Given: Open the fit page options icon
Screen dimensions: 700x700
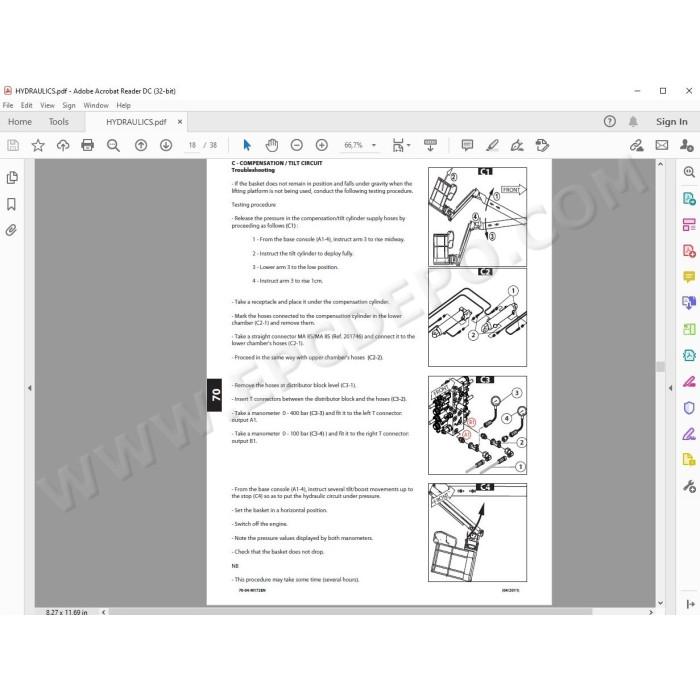Looking at the screenshot, I should pyautogui.click(x=398, y=145).
